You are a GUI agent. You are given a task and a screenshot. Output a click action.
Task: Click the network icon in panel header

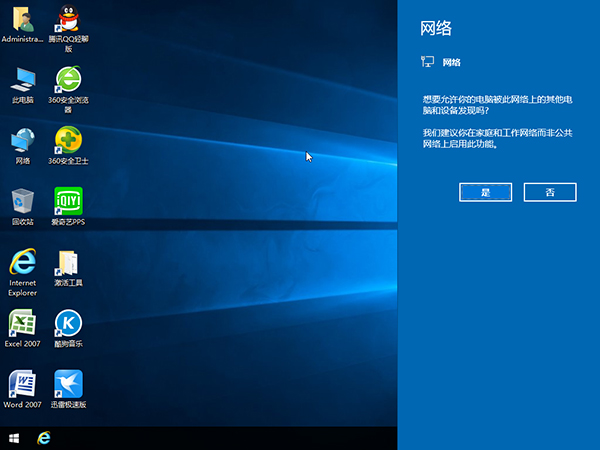point(428,62)
